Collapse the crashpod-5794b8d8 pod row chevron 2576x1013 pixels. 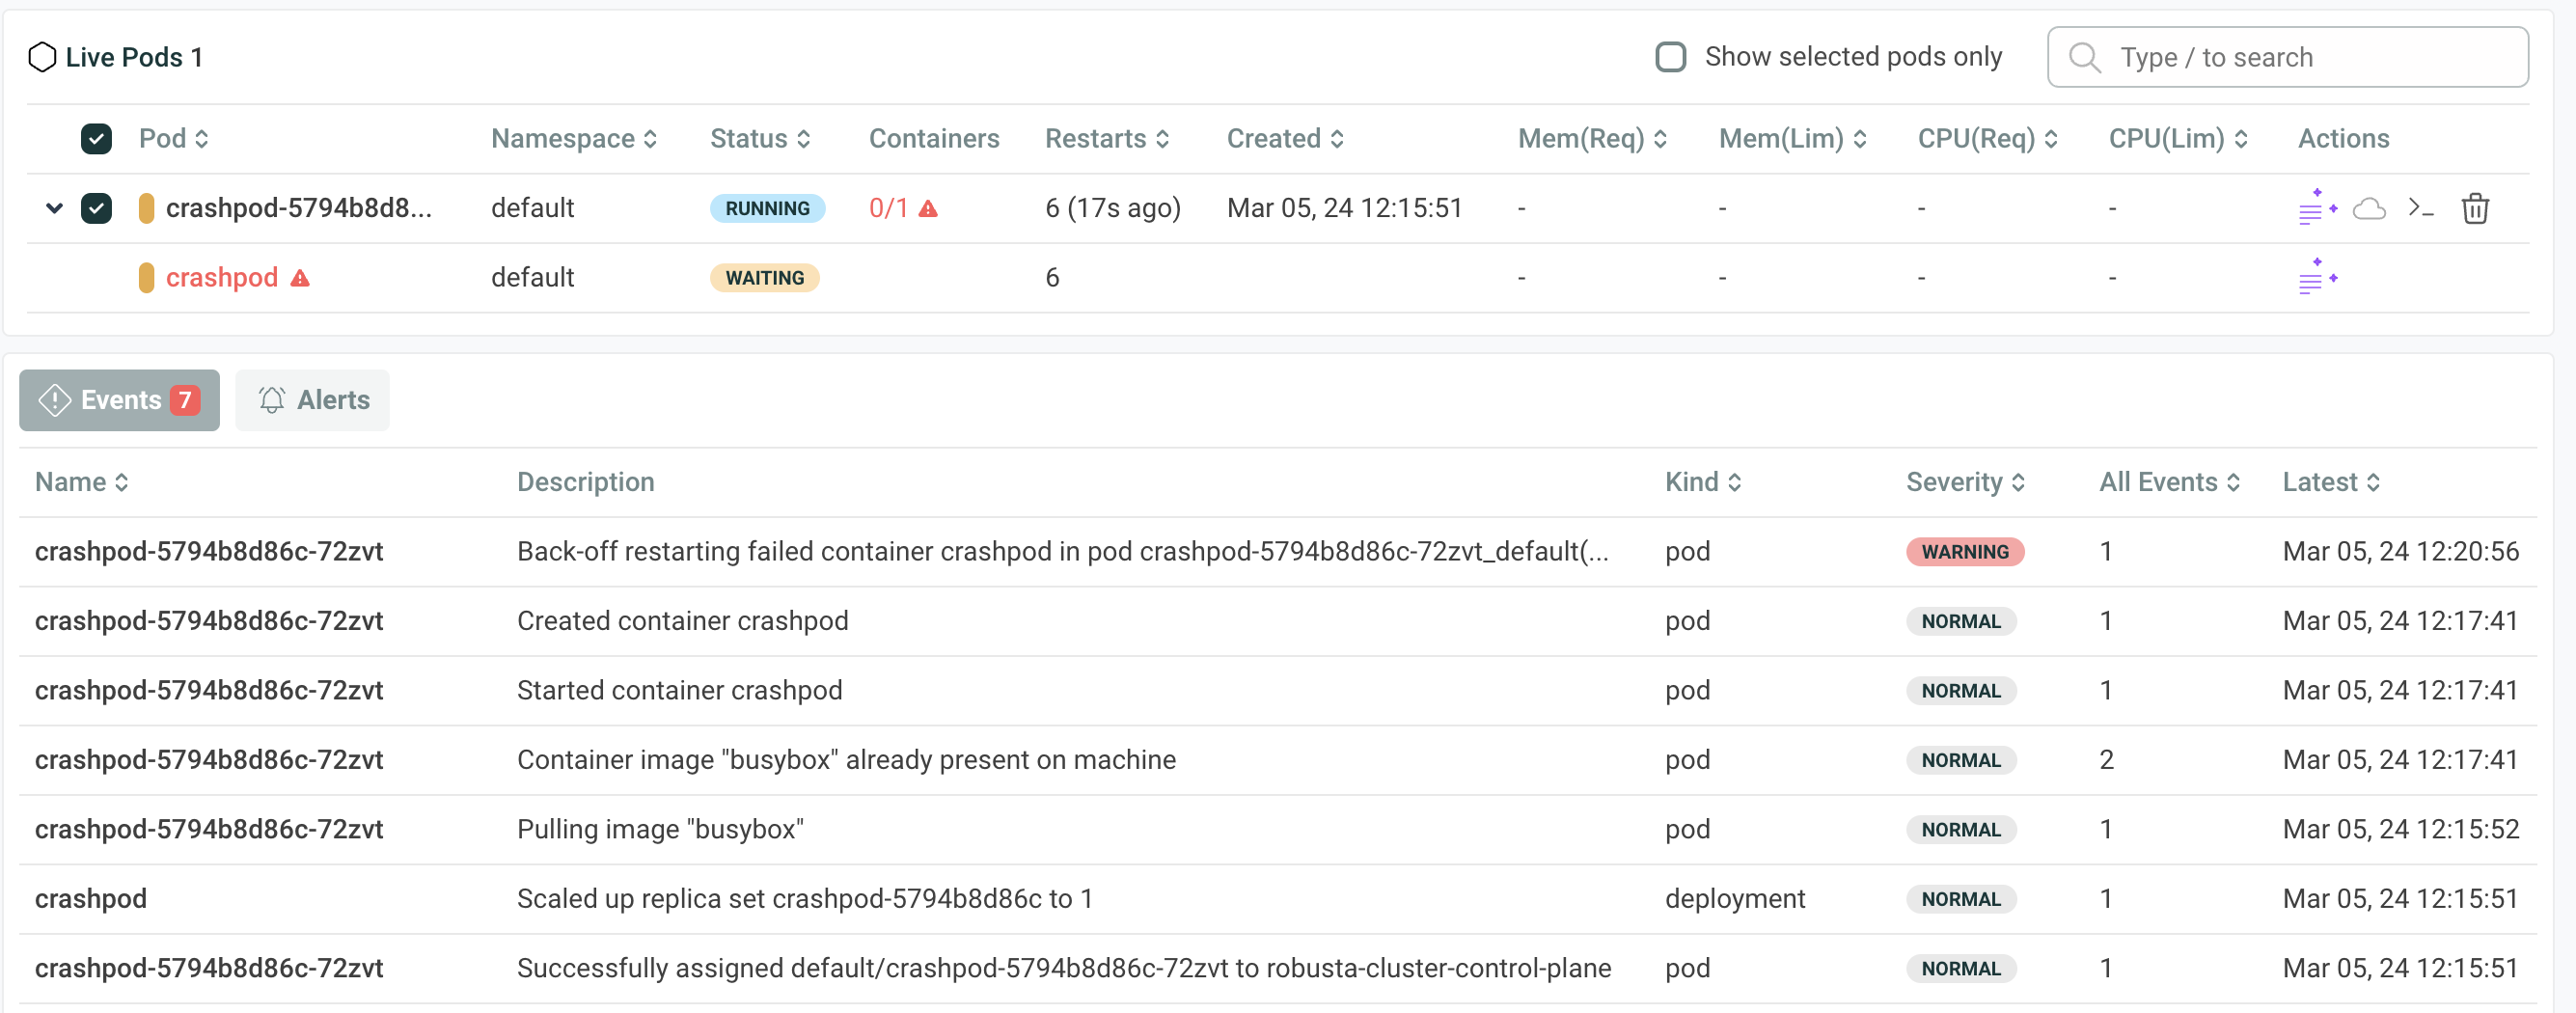coord(55,208)
